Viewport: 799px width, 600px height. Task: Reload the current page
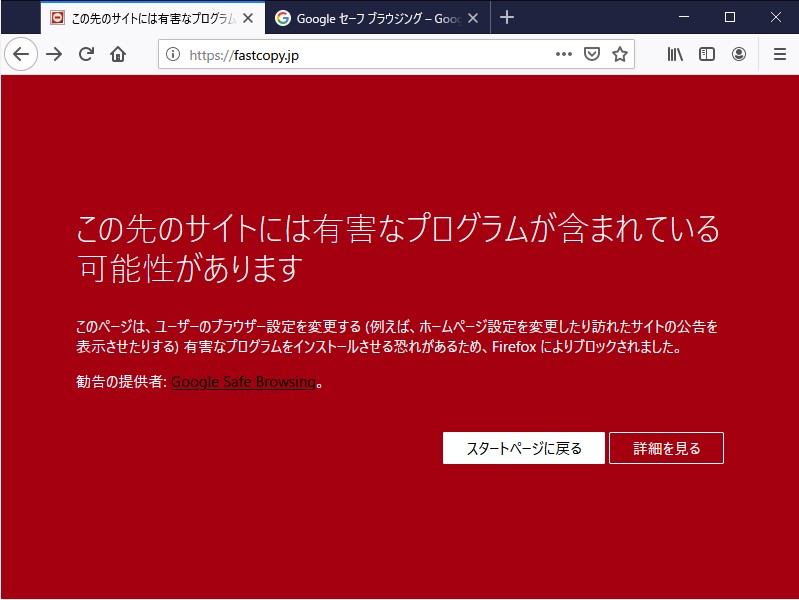pos(86,54)
